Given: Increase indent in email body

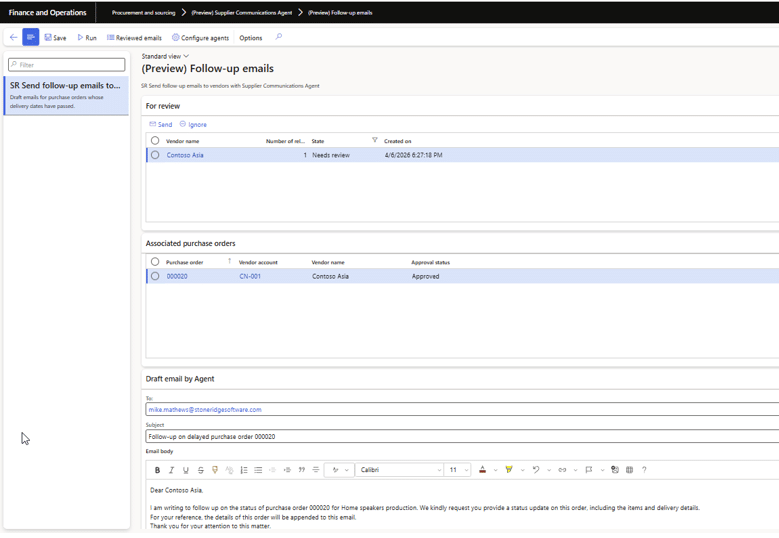Looking at the screenshot, I should [287, 470].
